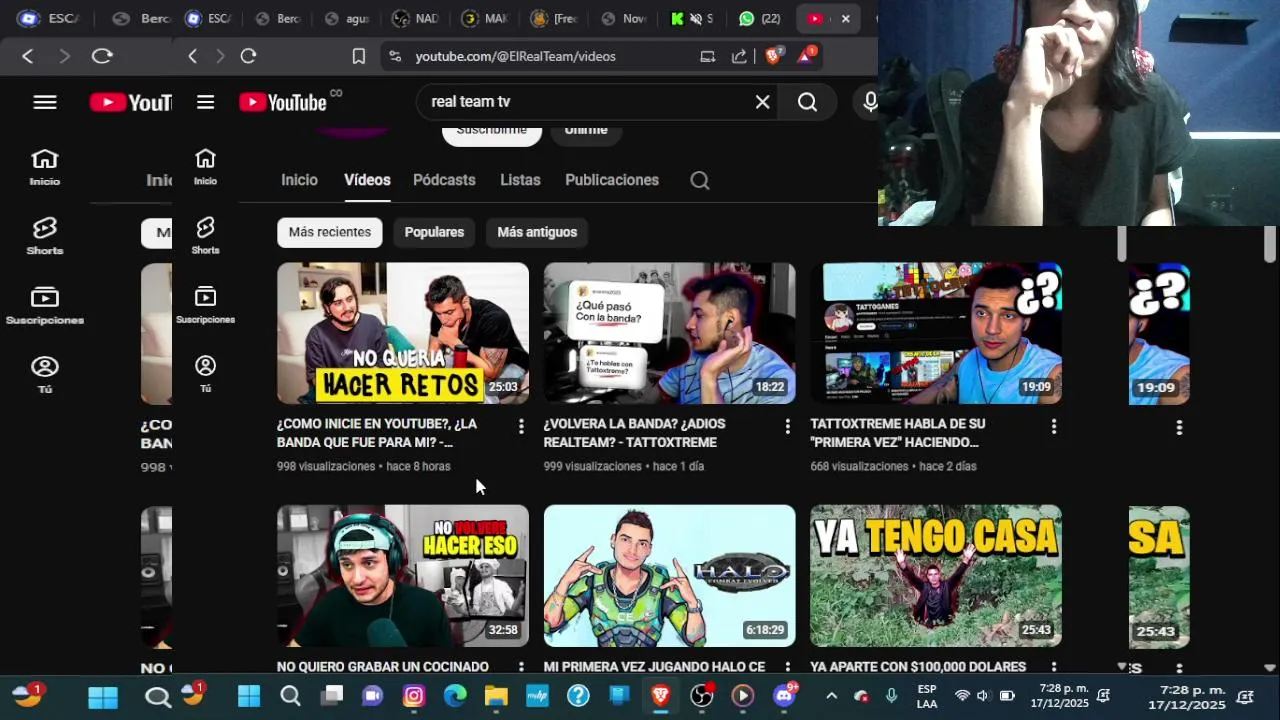This screenshot has width=1280, height=720.
Task: Close the active YouTube browser tab
Action: tap(846, 19)
